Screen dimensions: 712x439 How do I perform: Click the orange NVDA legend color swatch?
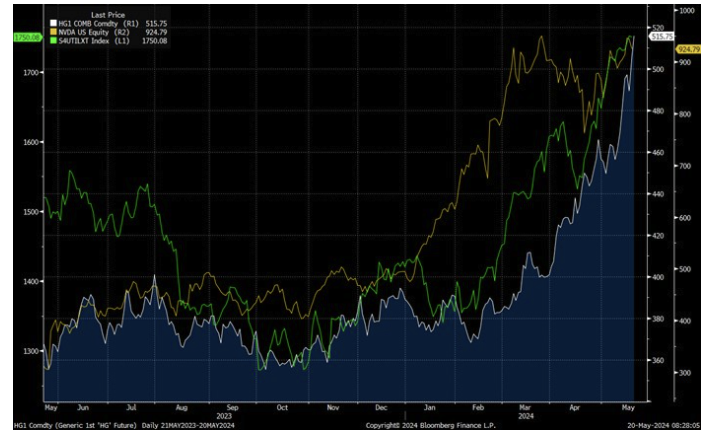(x=51, y=32)
